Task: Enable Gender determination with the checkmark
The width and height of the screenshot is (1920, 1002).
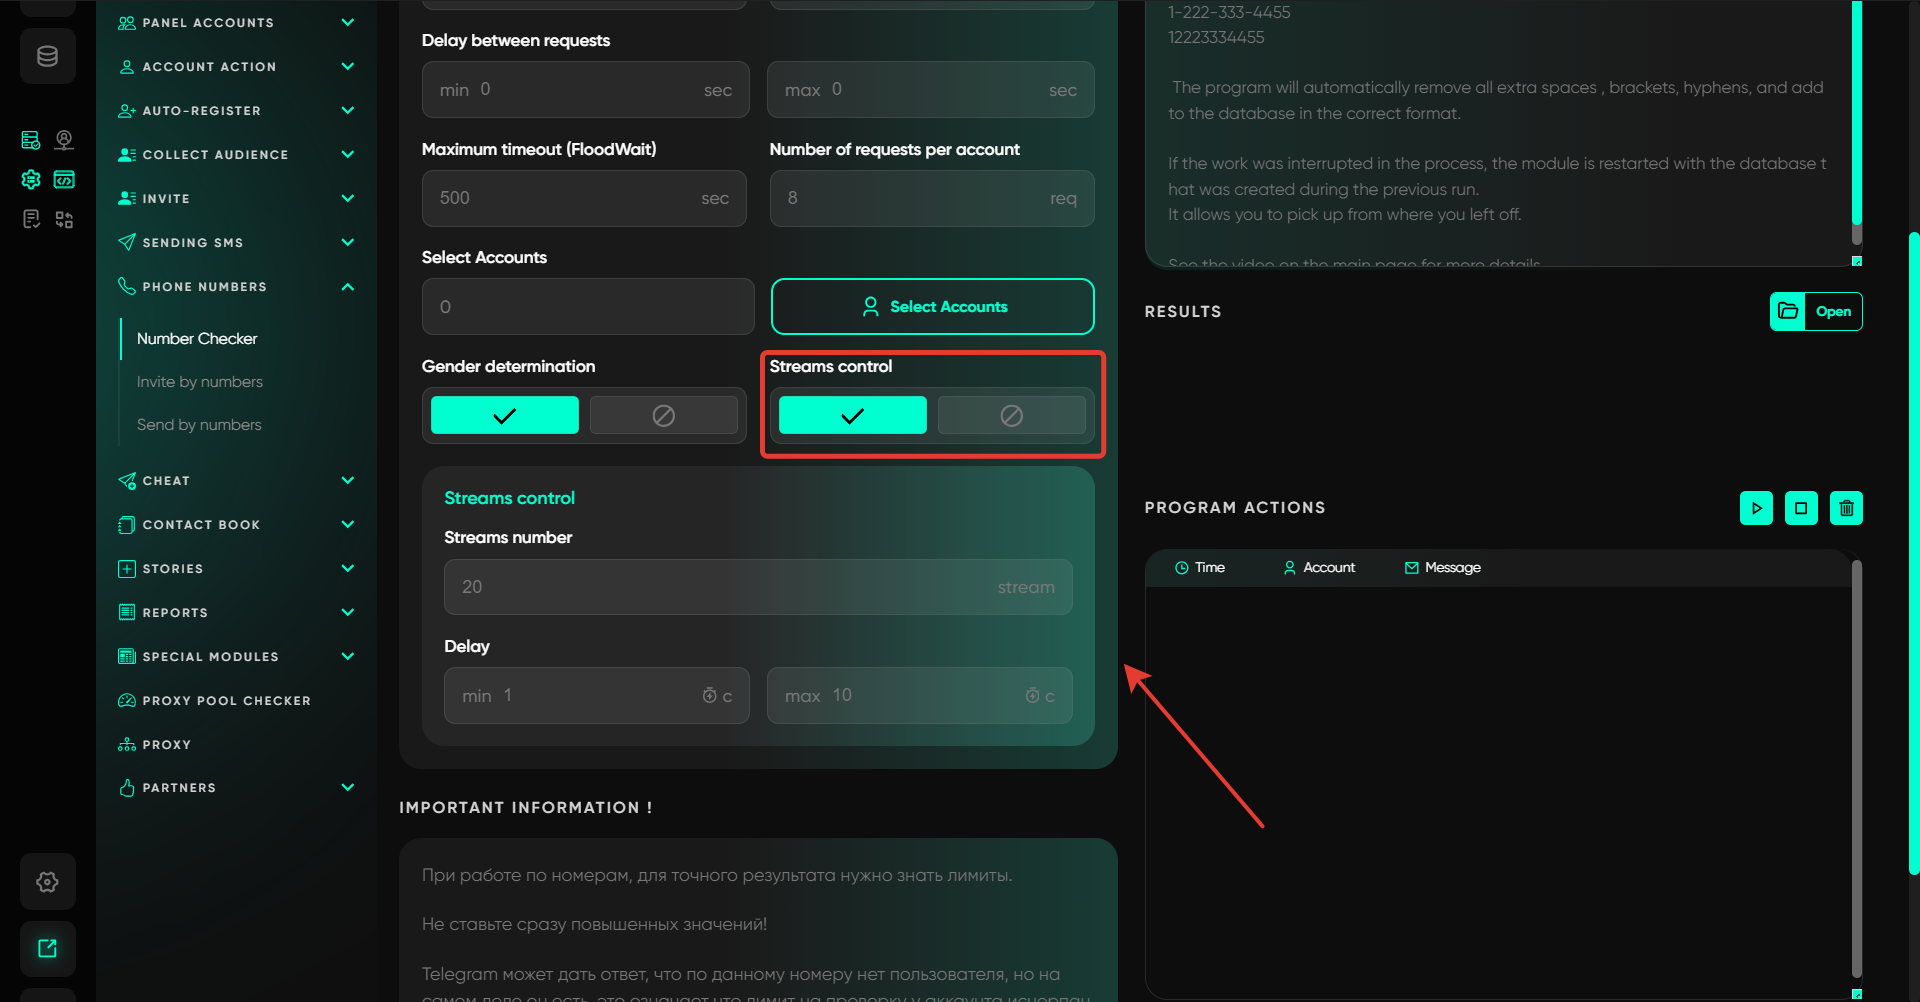Action: [504, 415]
